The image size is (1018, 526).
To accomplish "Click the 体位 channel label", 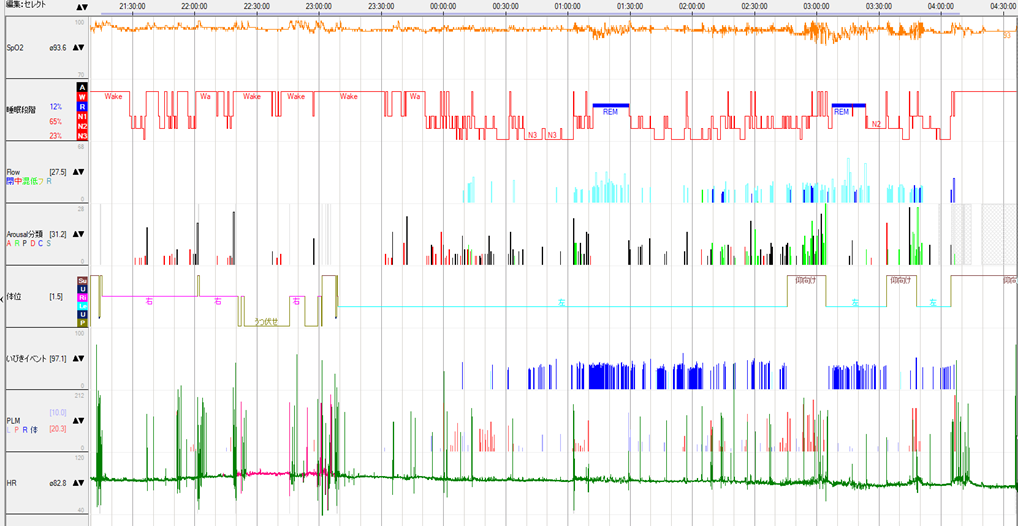I will click(14, 297).
